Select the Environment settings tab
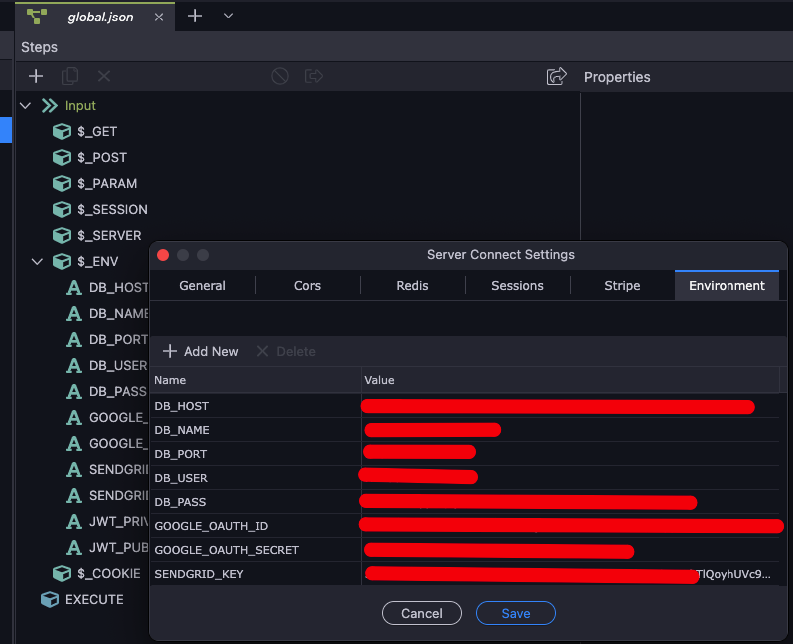Screen dimensions: 793x644 tap(727, 286)
